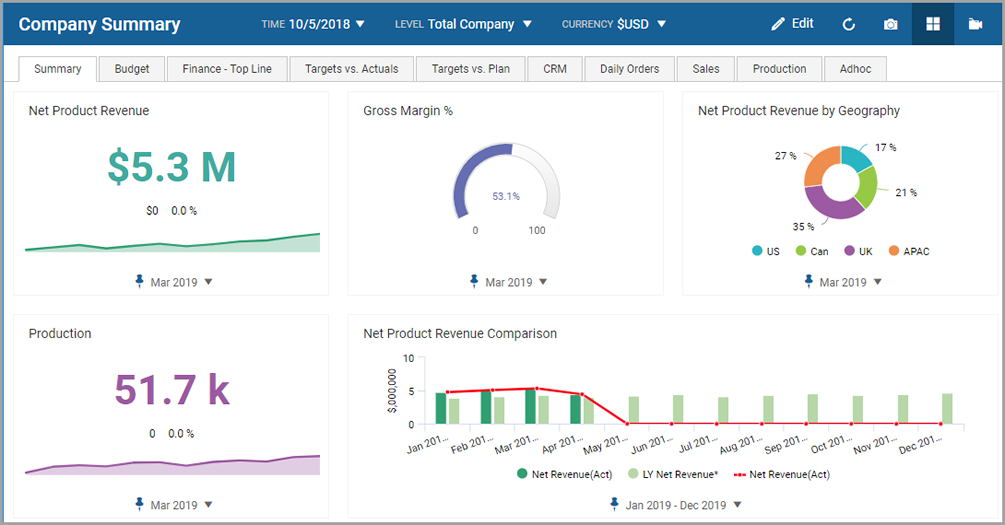1005x525 pixels.
Task: Click pin icon under Revenue Comparison chart
Action: 614,505
